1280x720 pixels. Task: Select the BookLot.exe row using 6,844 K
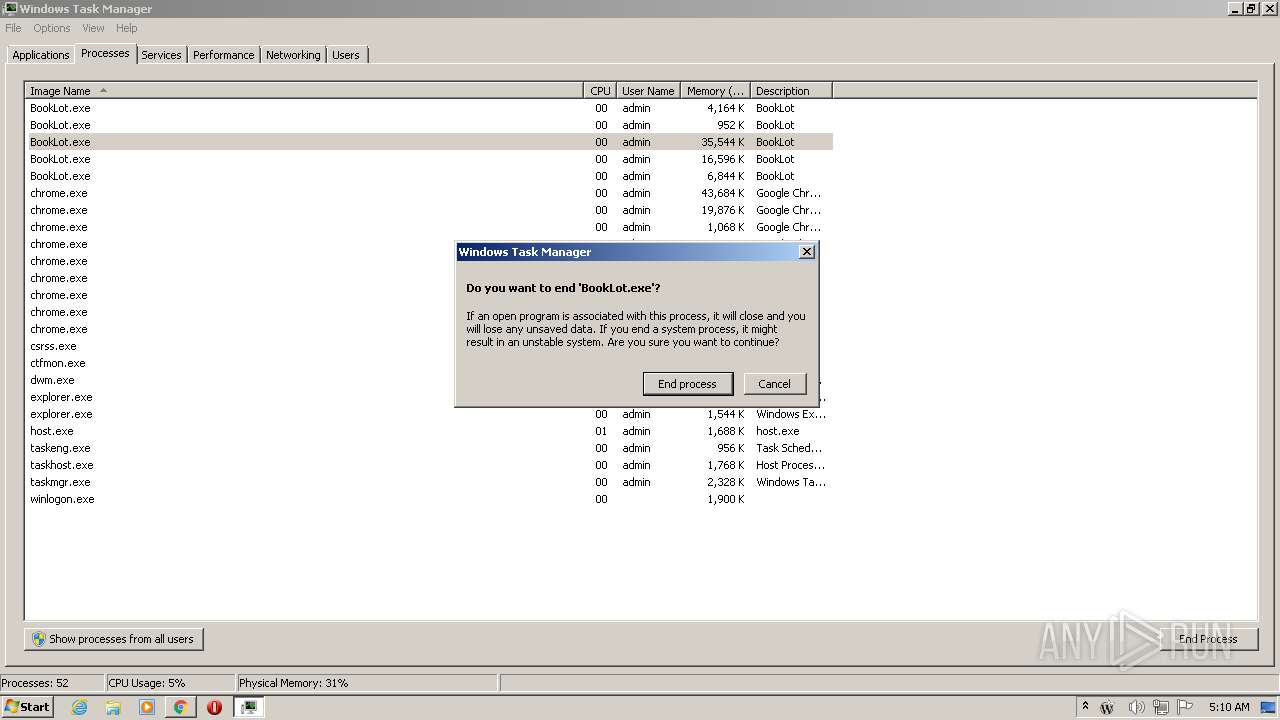429,176
